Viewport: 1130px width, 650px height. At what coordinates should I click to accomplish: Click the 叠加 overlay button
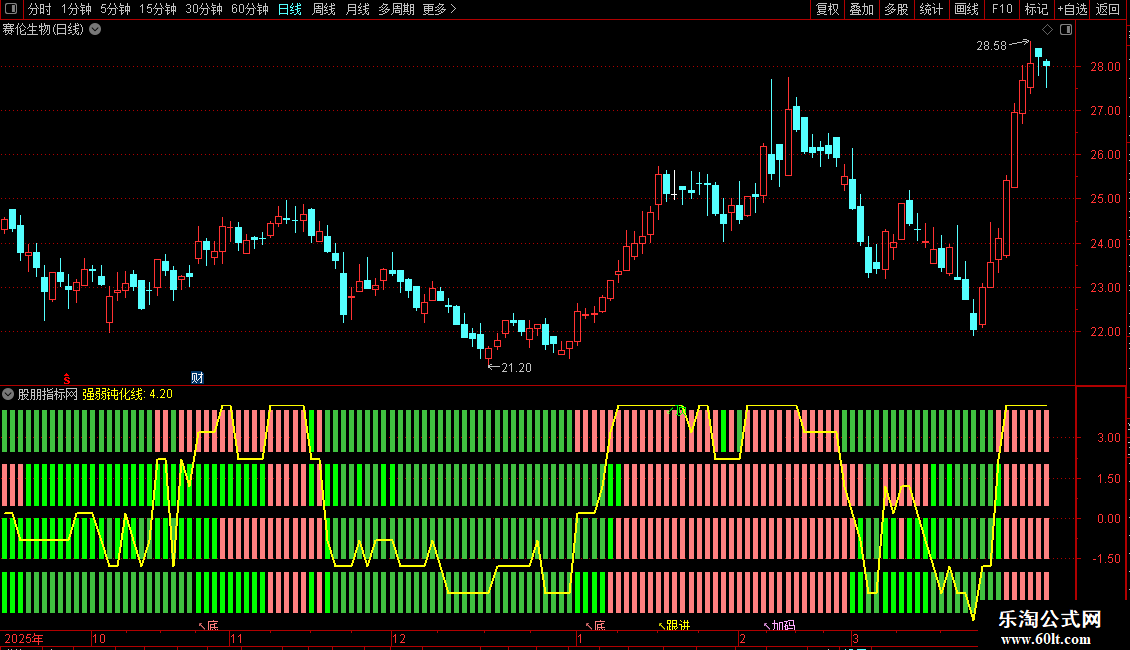[861, 9]
